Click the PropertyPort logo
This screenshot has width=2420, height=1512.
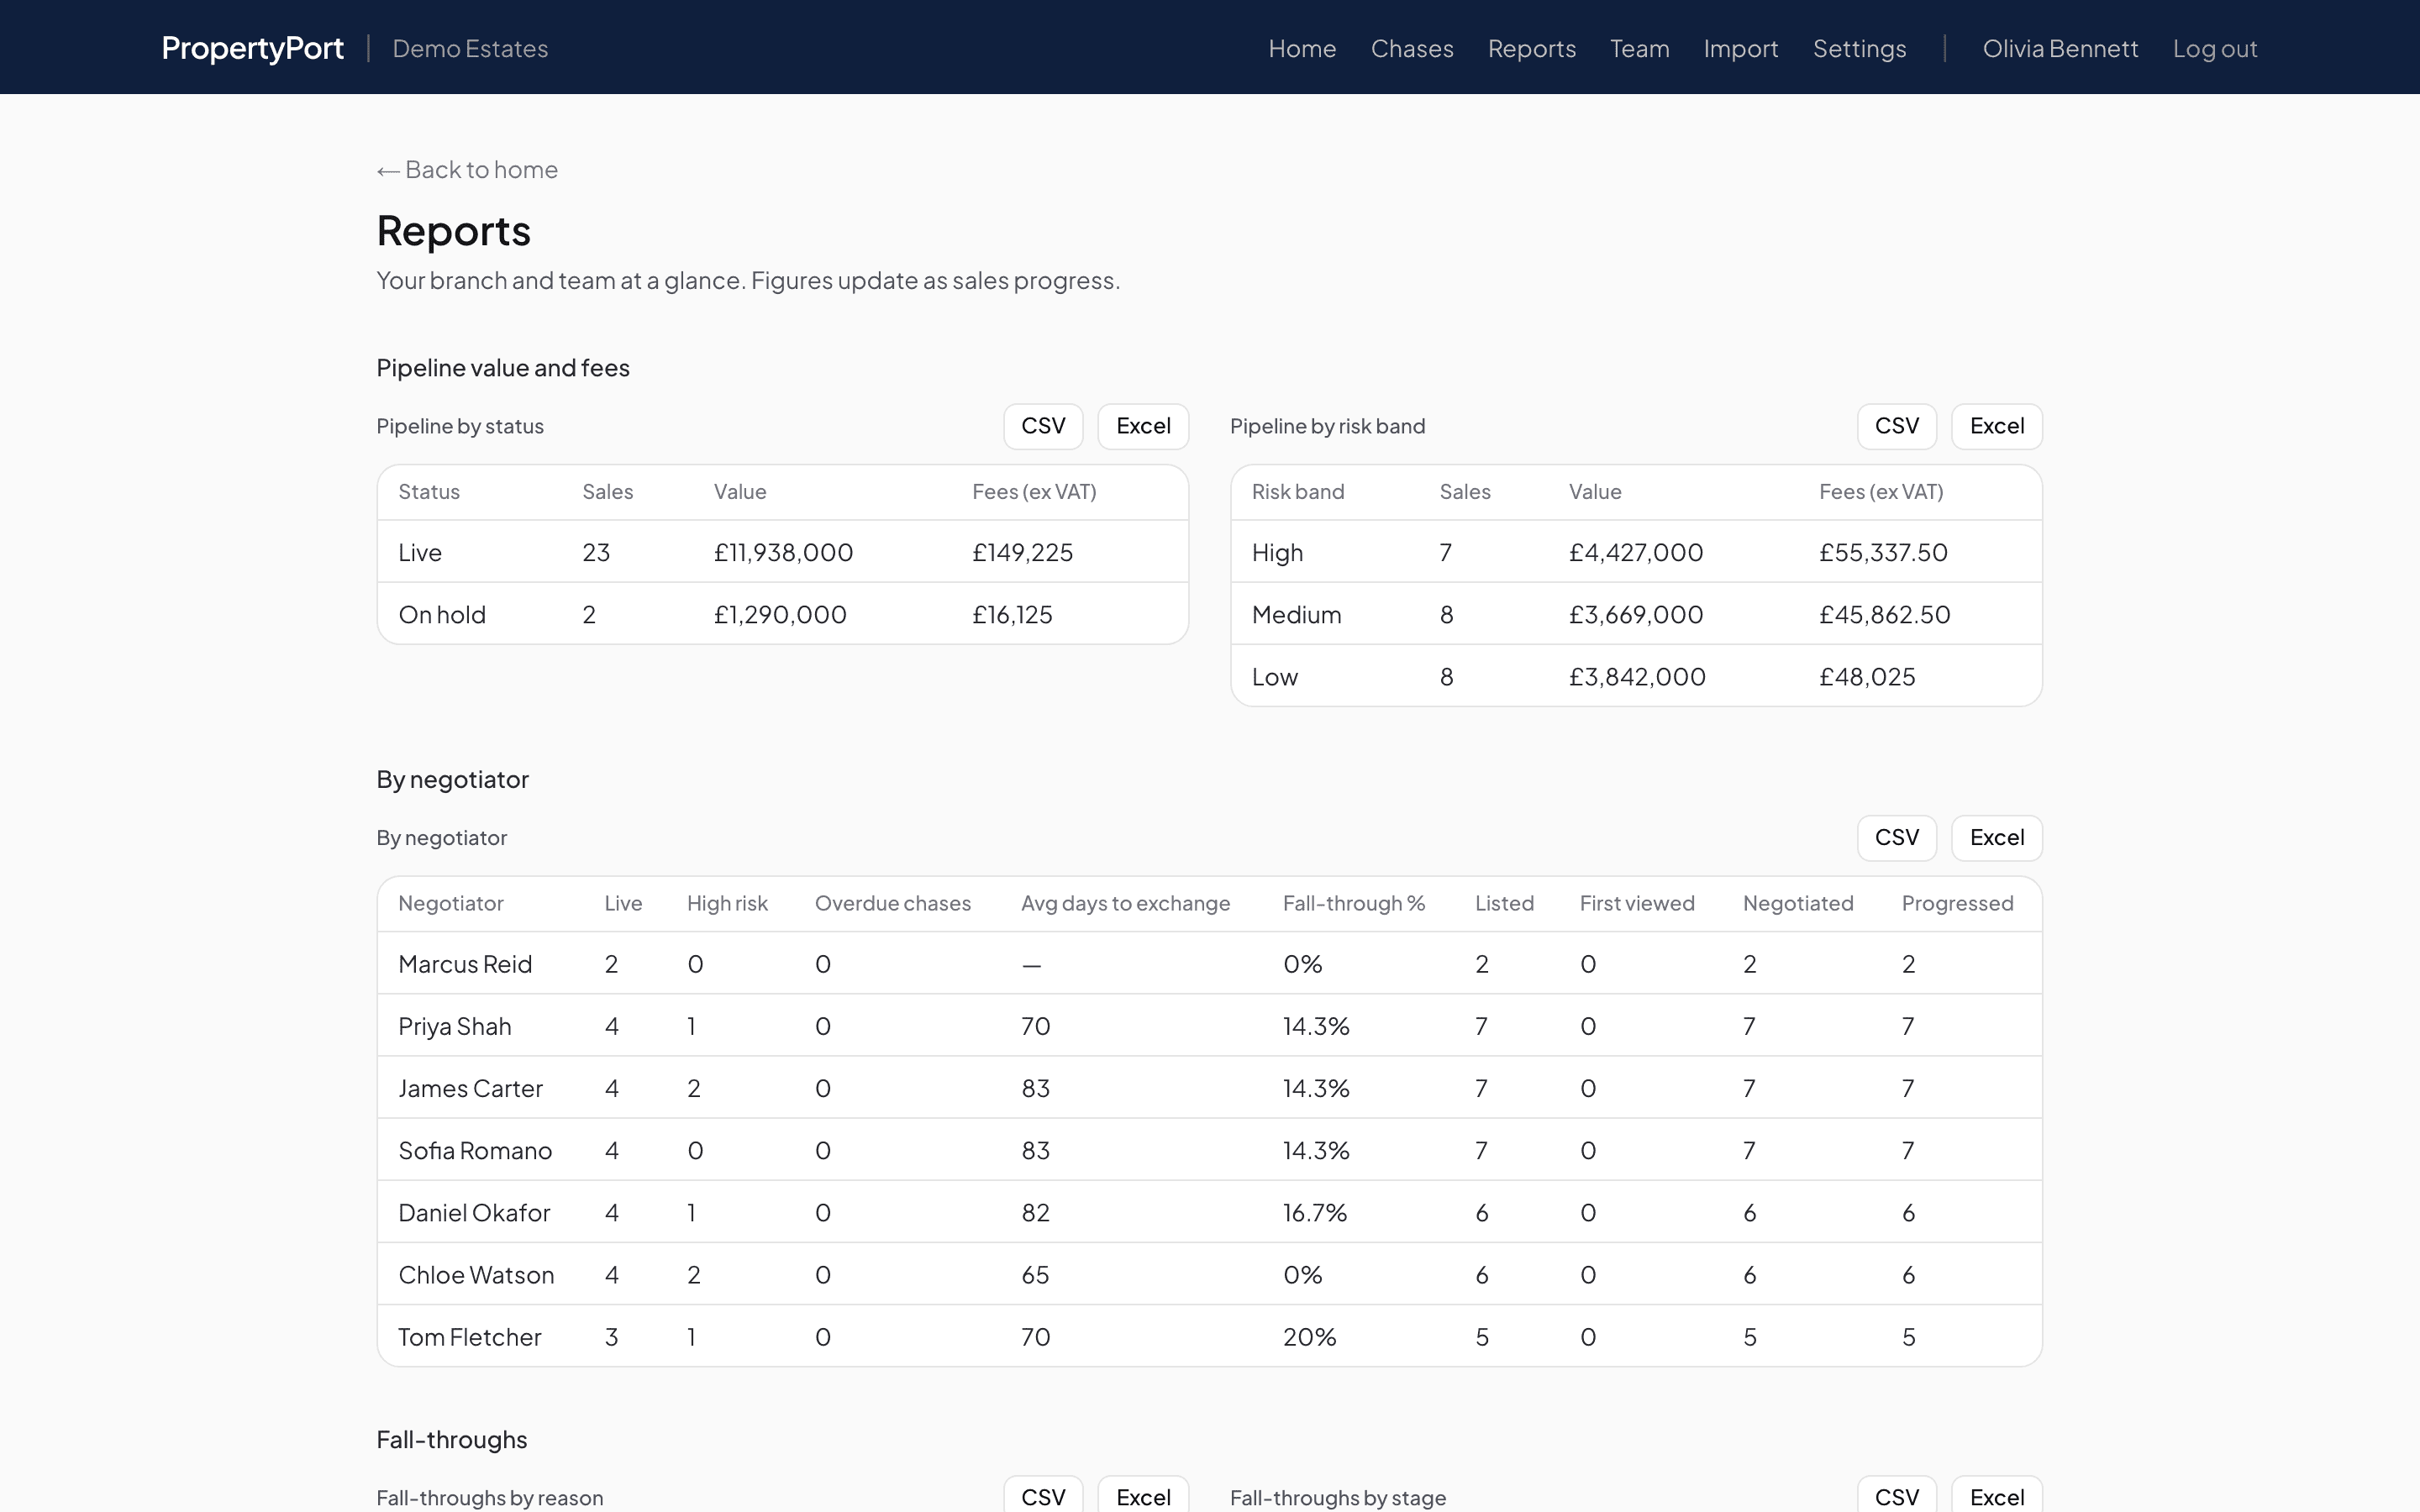(x=252, y=48)
